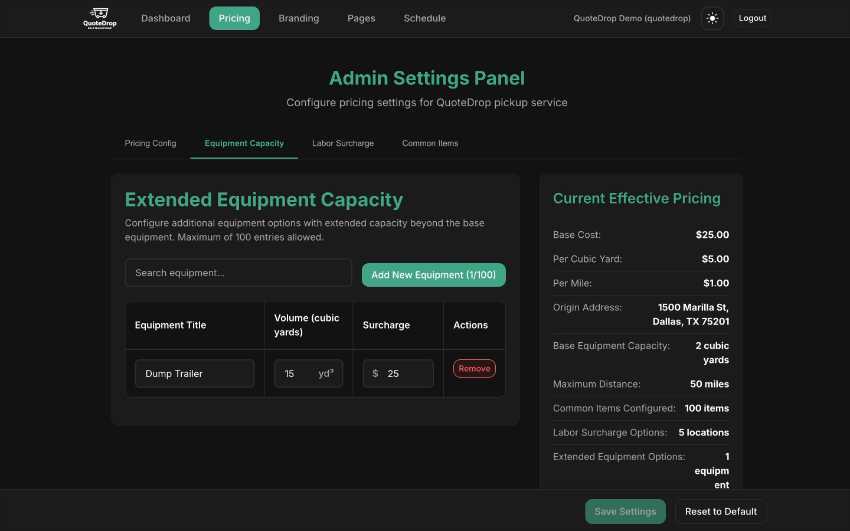Click the Extended Equipment Options label
Viewport: 850px width, 531px height.
point(619,457)
